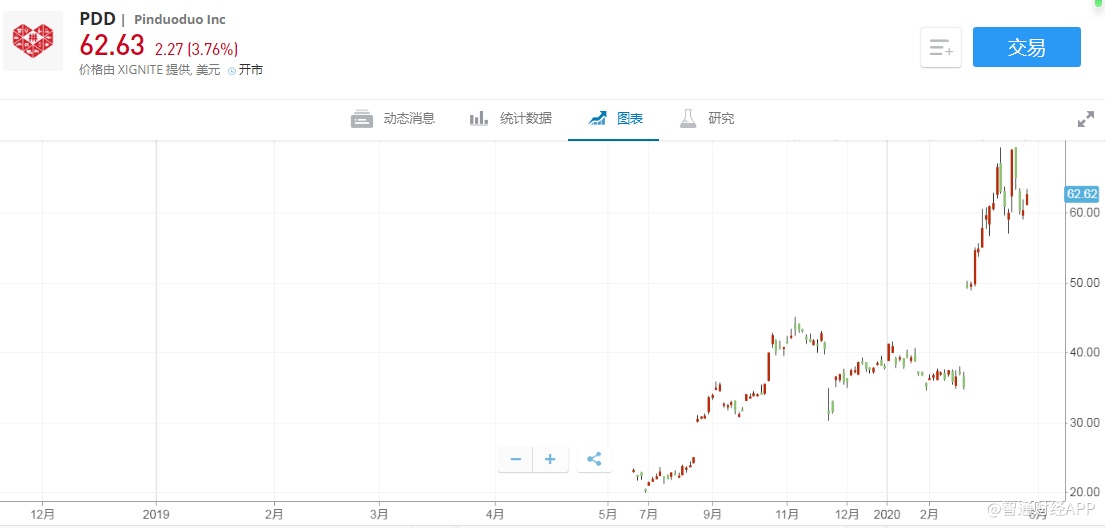1105x528 pixels.
Task: Click the Pinduoduo Inc company name
Action: (180, 20)
